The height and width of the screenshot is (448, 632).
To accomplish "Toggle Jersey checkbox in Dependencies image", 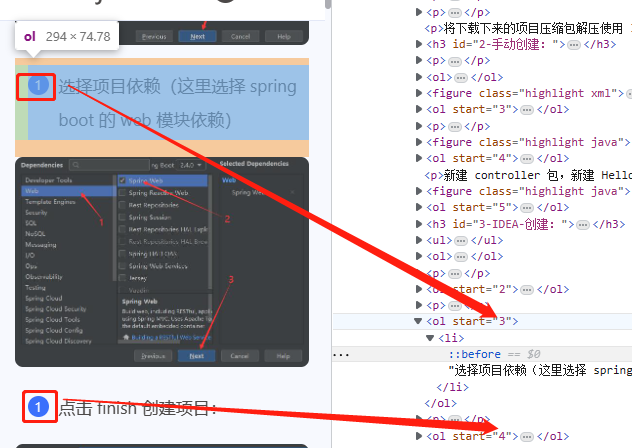I will [x=122, y=278].
